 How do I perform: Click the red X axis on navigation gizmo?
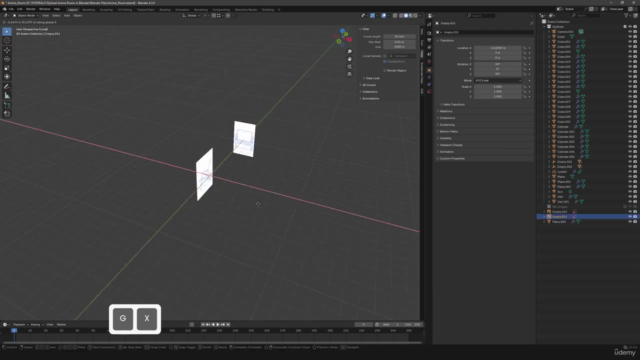(349, 40)
